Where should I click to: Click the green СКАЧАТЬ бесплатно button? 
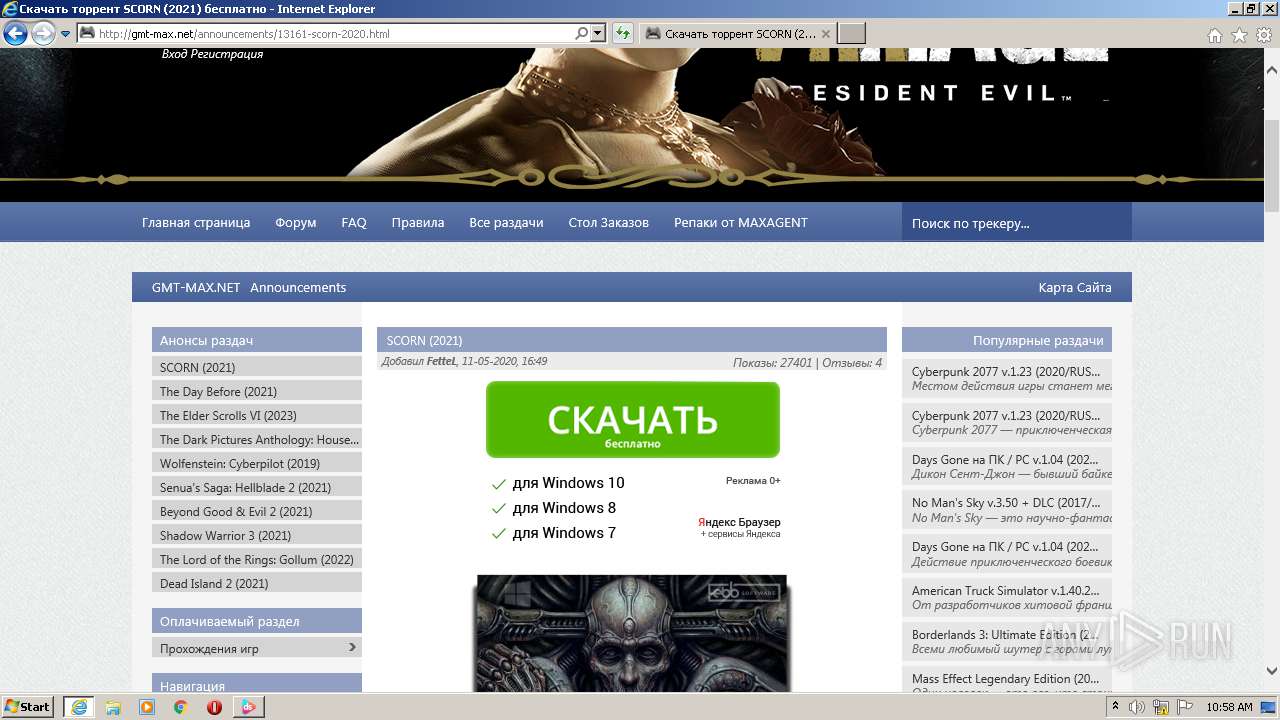tap(632, 420)
